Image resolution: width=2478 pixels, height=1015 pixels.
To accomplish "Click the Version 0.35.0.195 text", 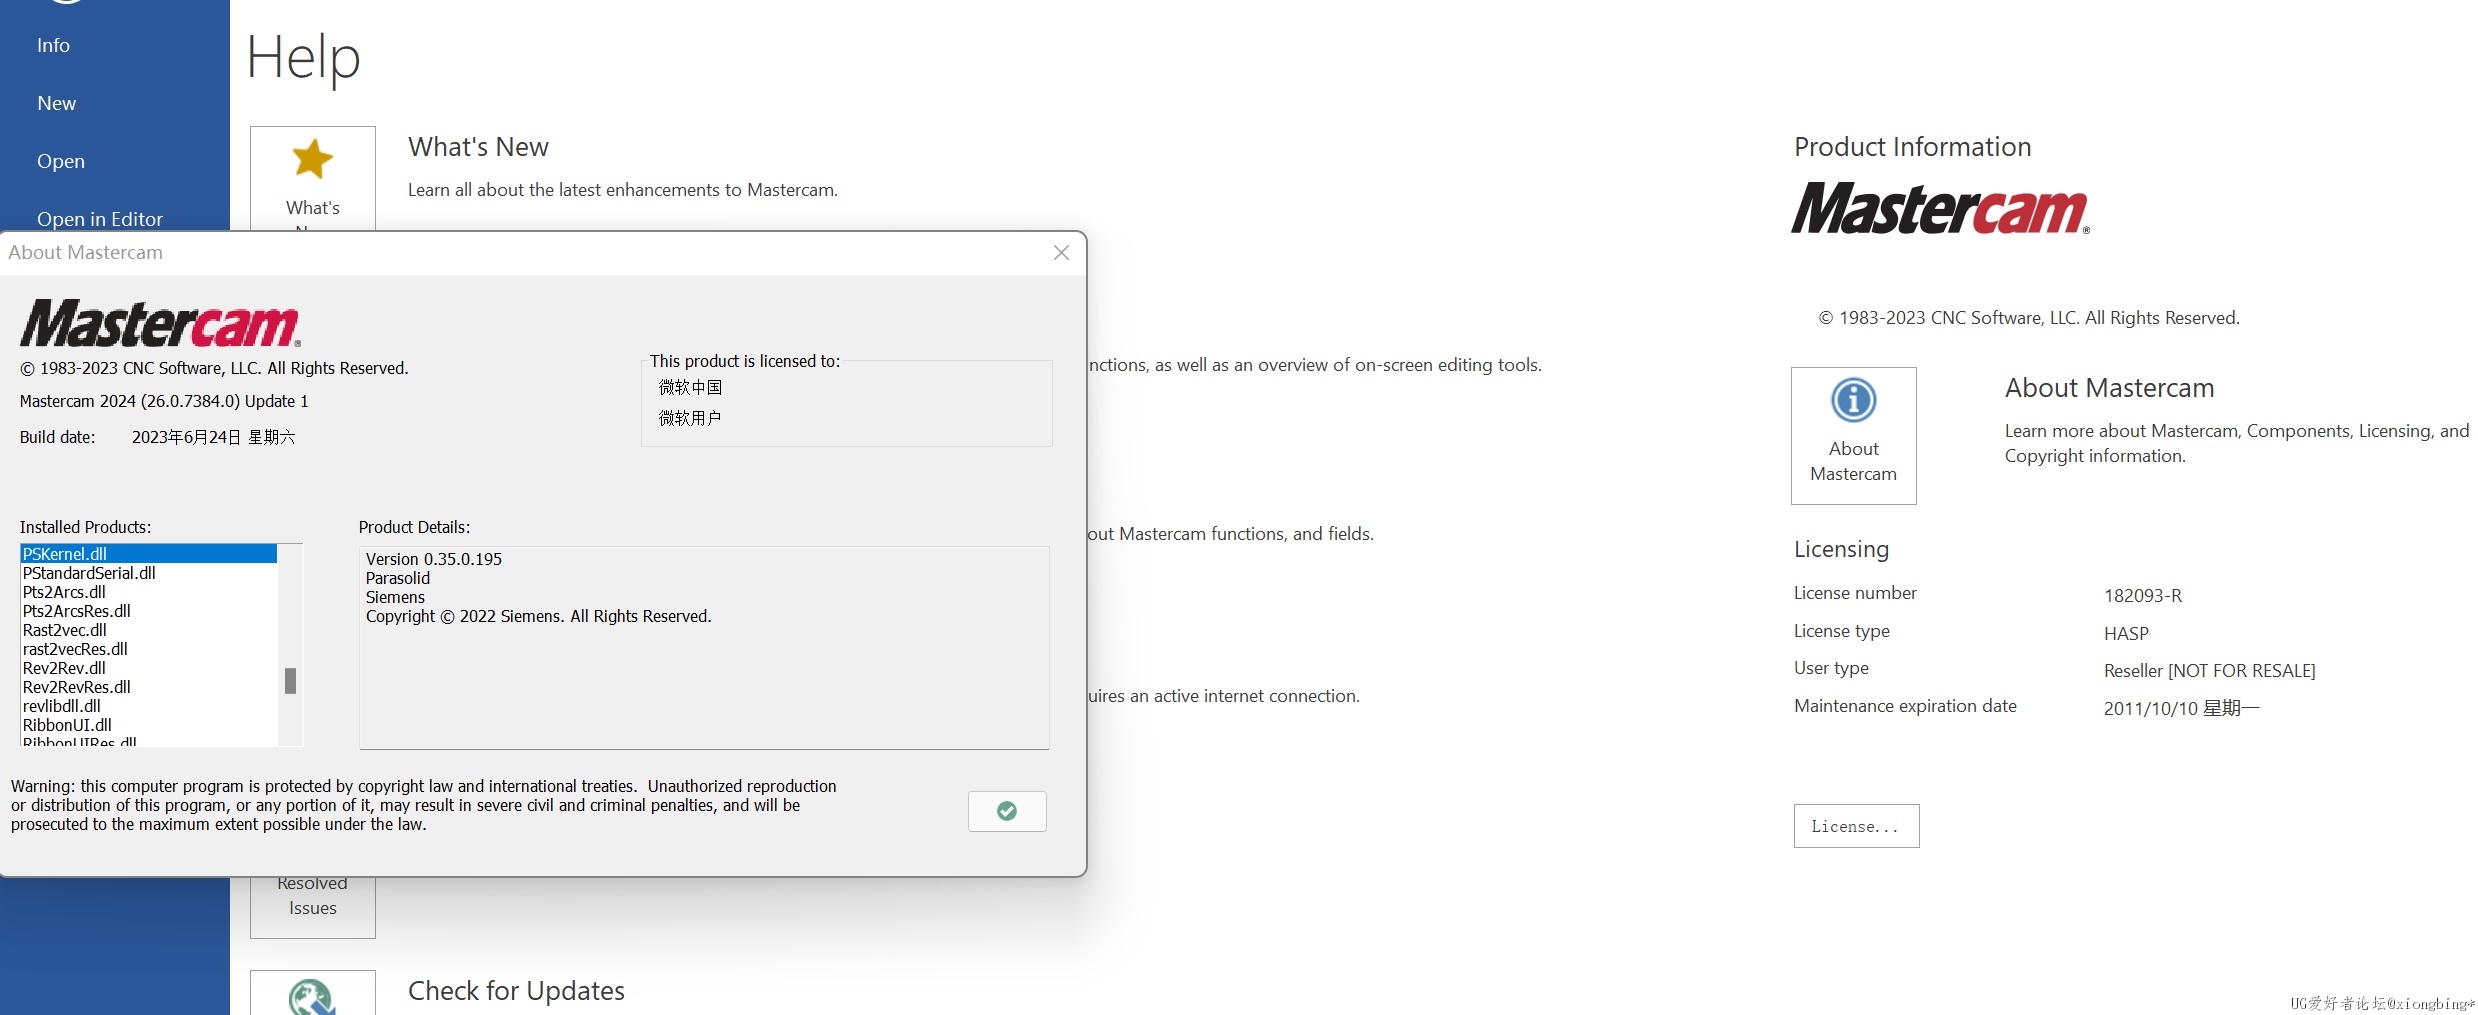I will click(434, 559).
